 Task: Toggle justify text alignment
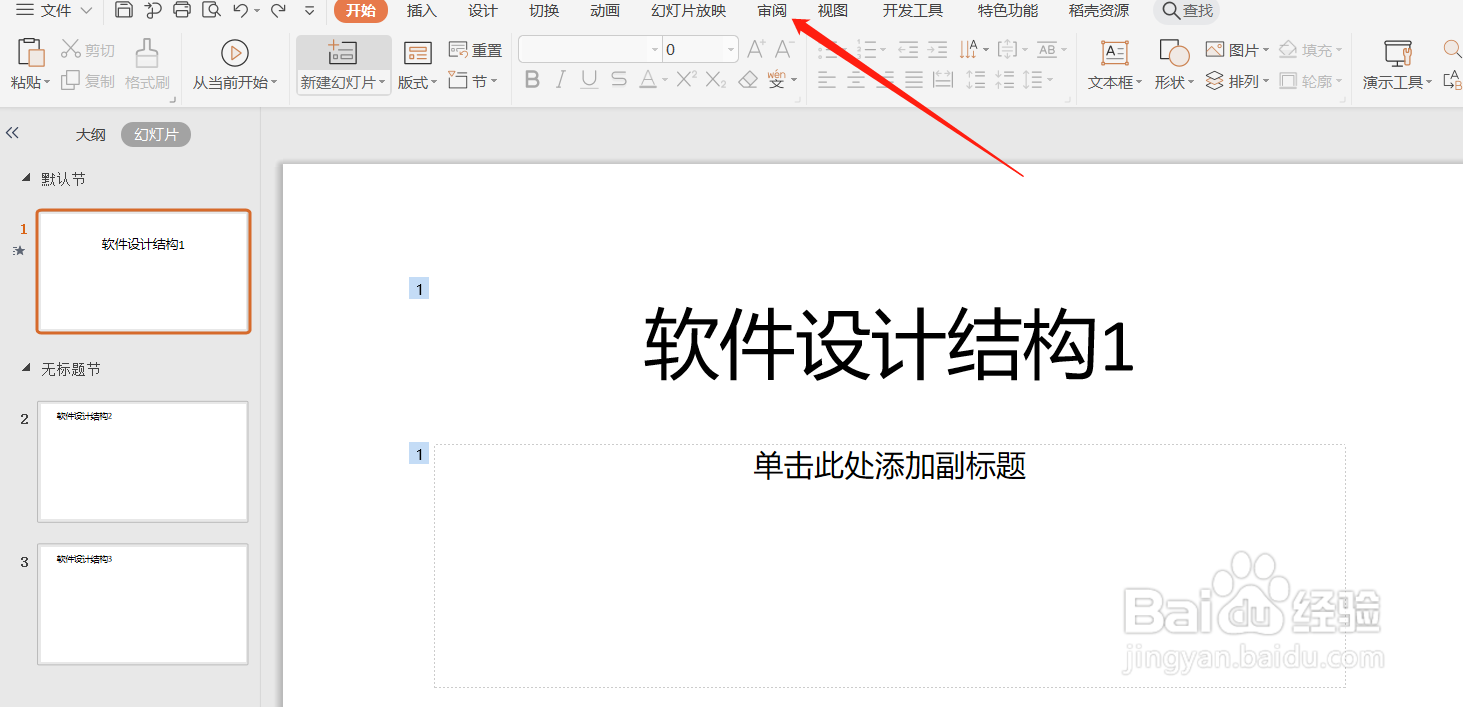(x=914, y=80)
